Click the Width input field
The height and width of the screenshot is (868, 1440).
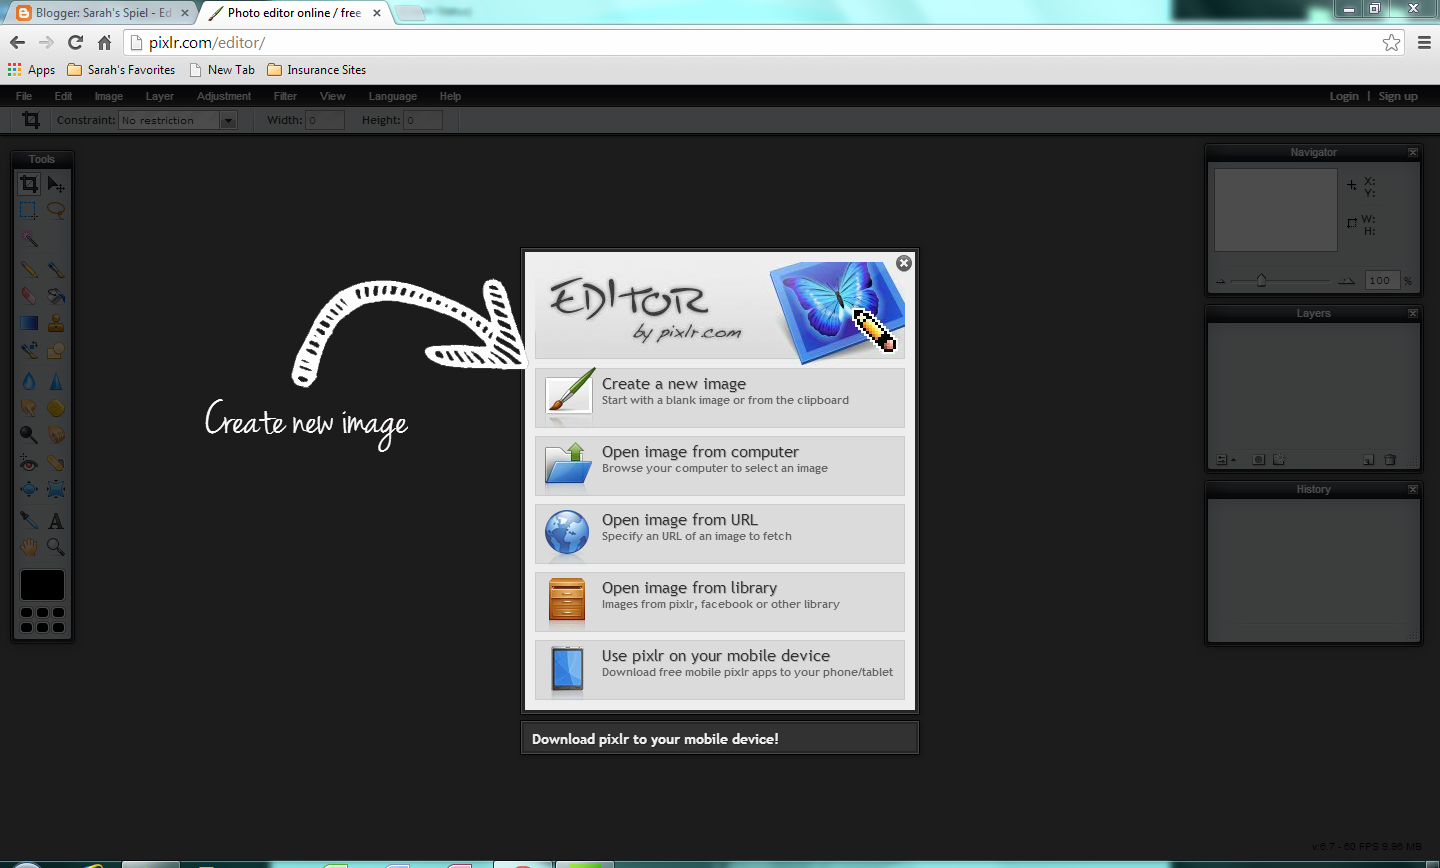[325, 120]
